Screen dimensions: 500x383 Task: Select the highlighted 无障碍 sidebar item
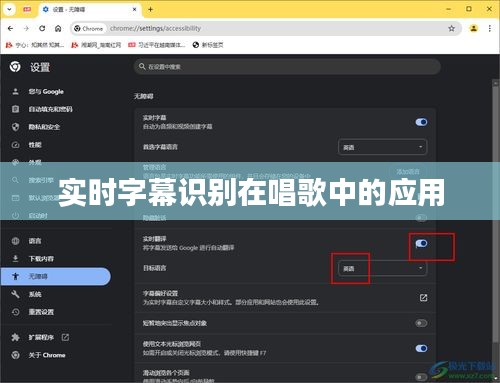(55, 276)
